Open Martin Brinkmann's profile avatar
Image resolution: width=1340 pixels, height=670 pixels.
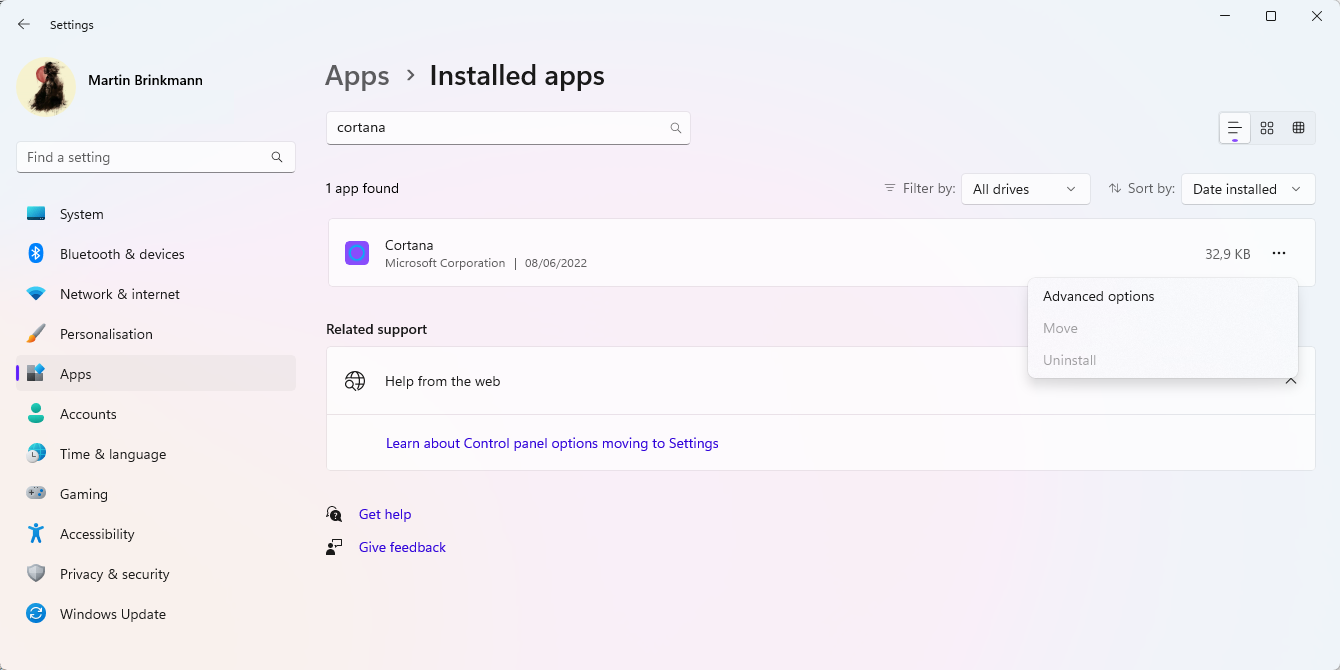46,85
